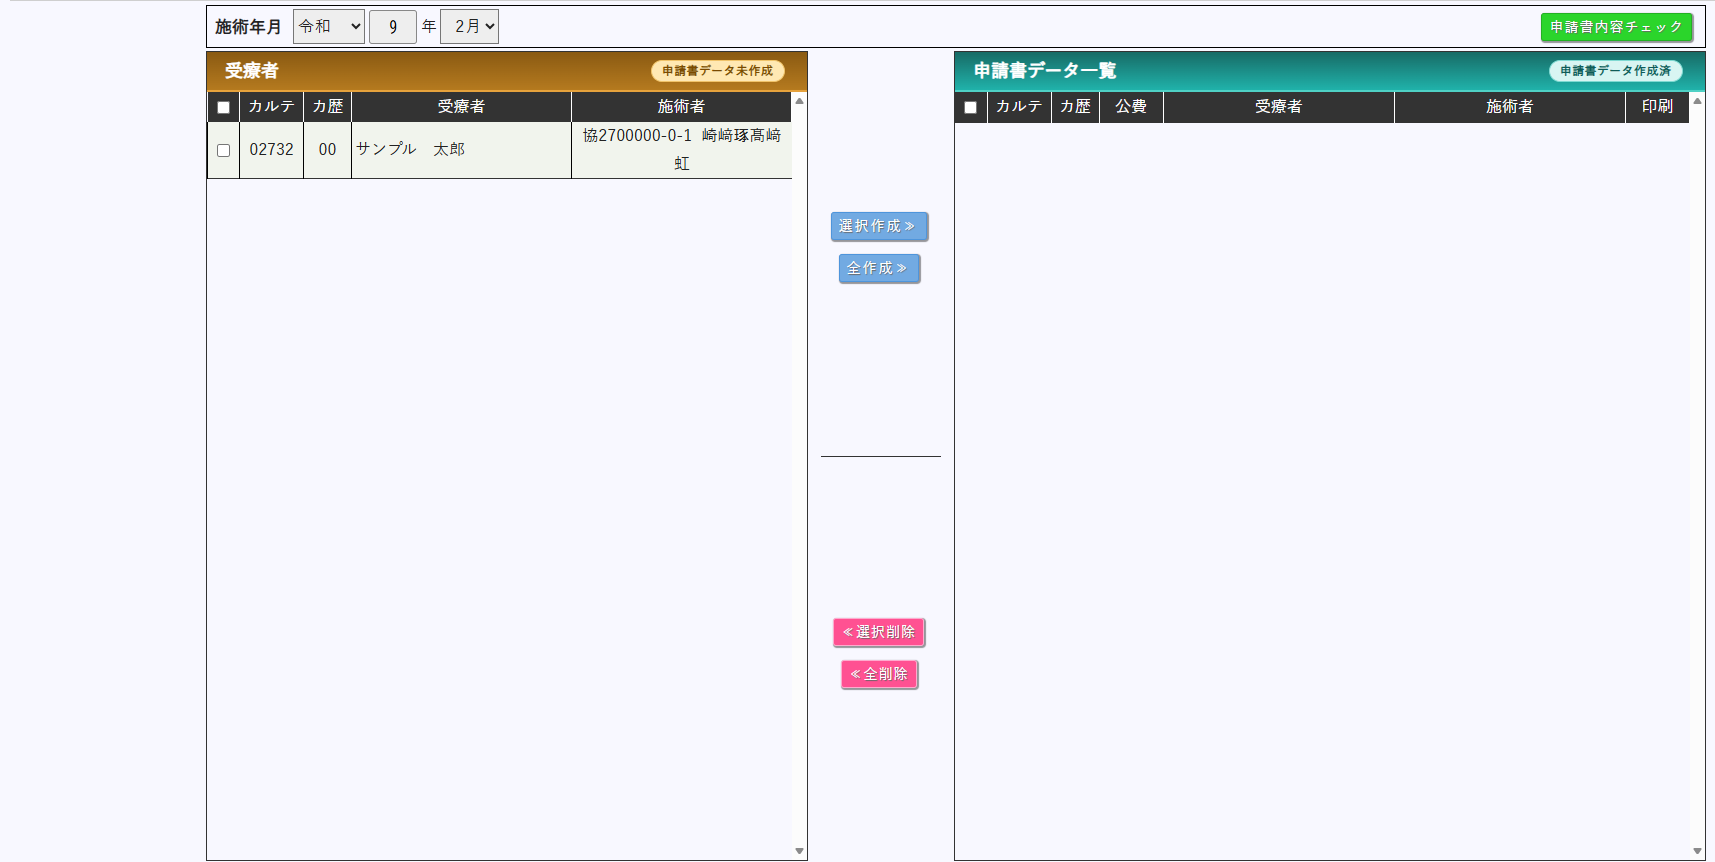Click the カ歴 column header in left table
Image resolution: width=1715 pixels, height=862 pixels.
(327, 107)
